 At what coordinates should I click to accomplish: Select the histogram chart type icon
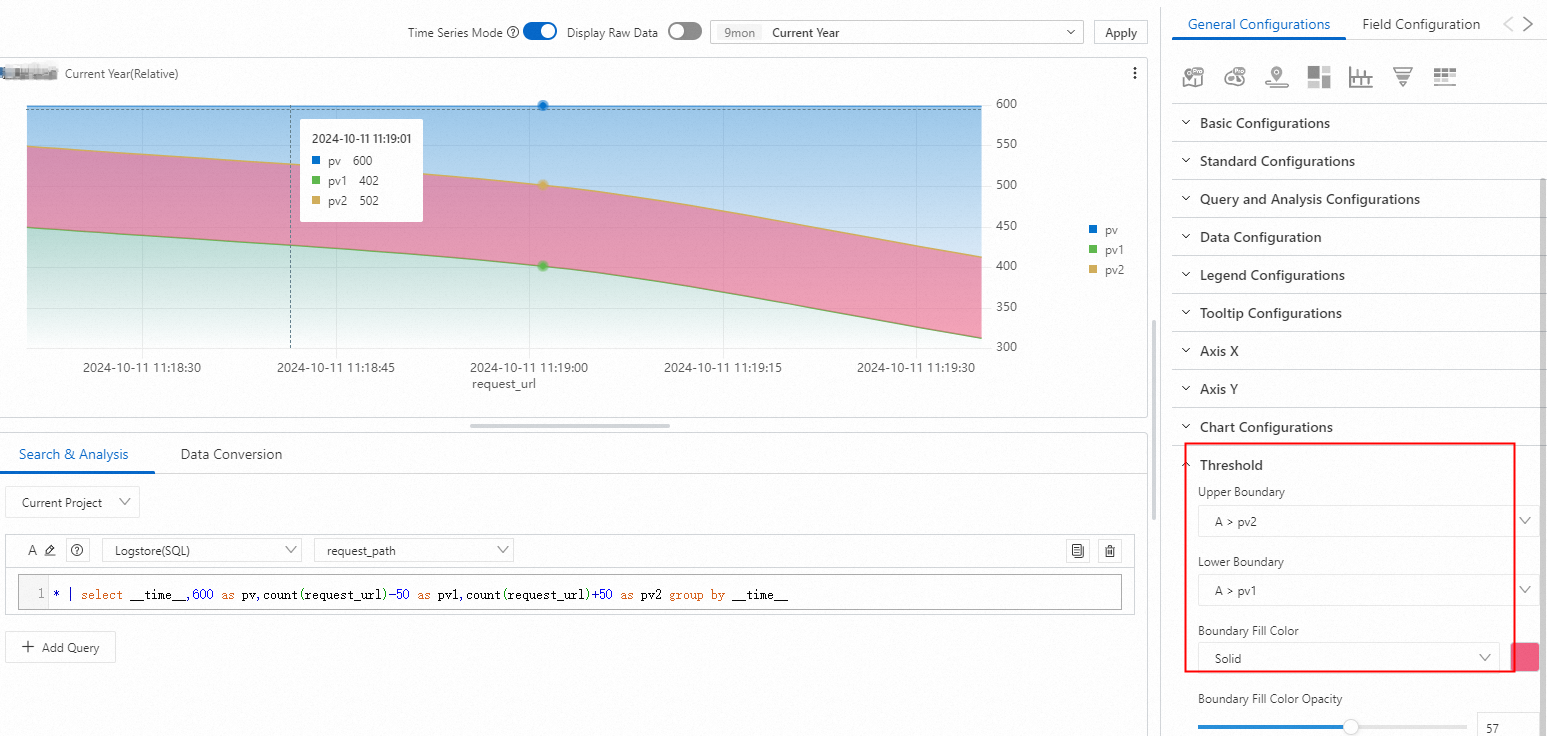[x=1360, y=77]
